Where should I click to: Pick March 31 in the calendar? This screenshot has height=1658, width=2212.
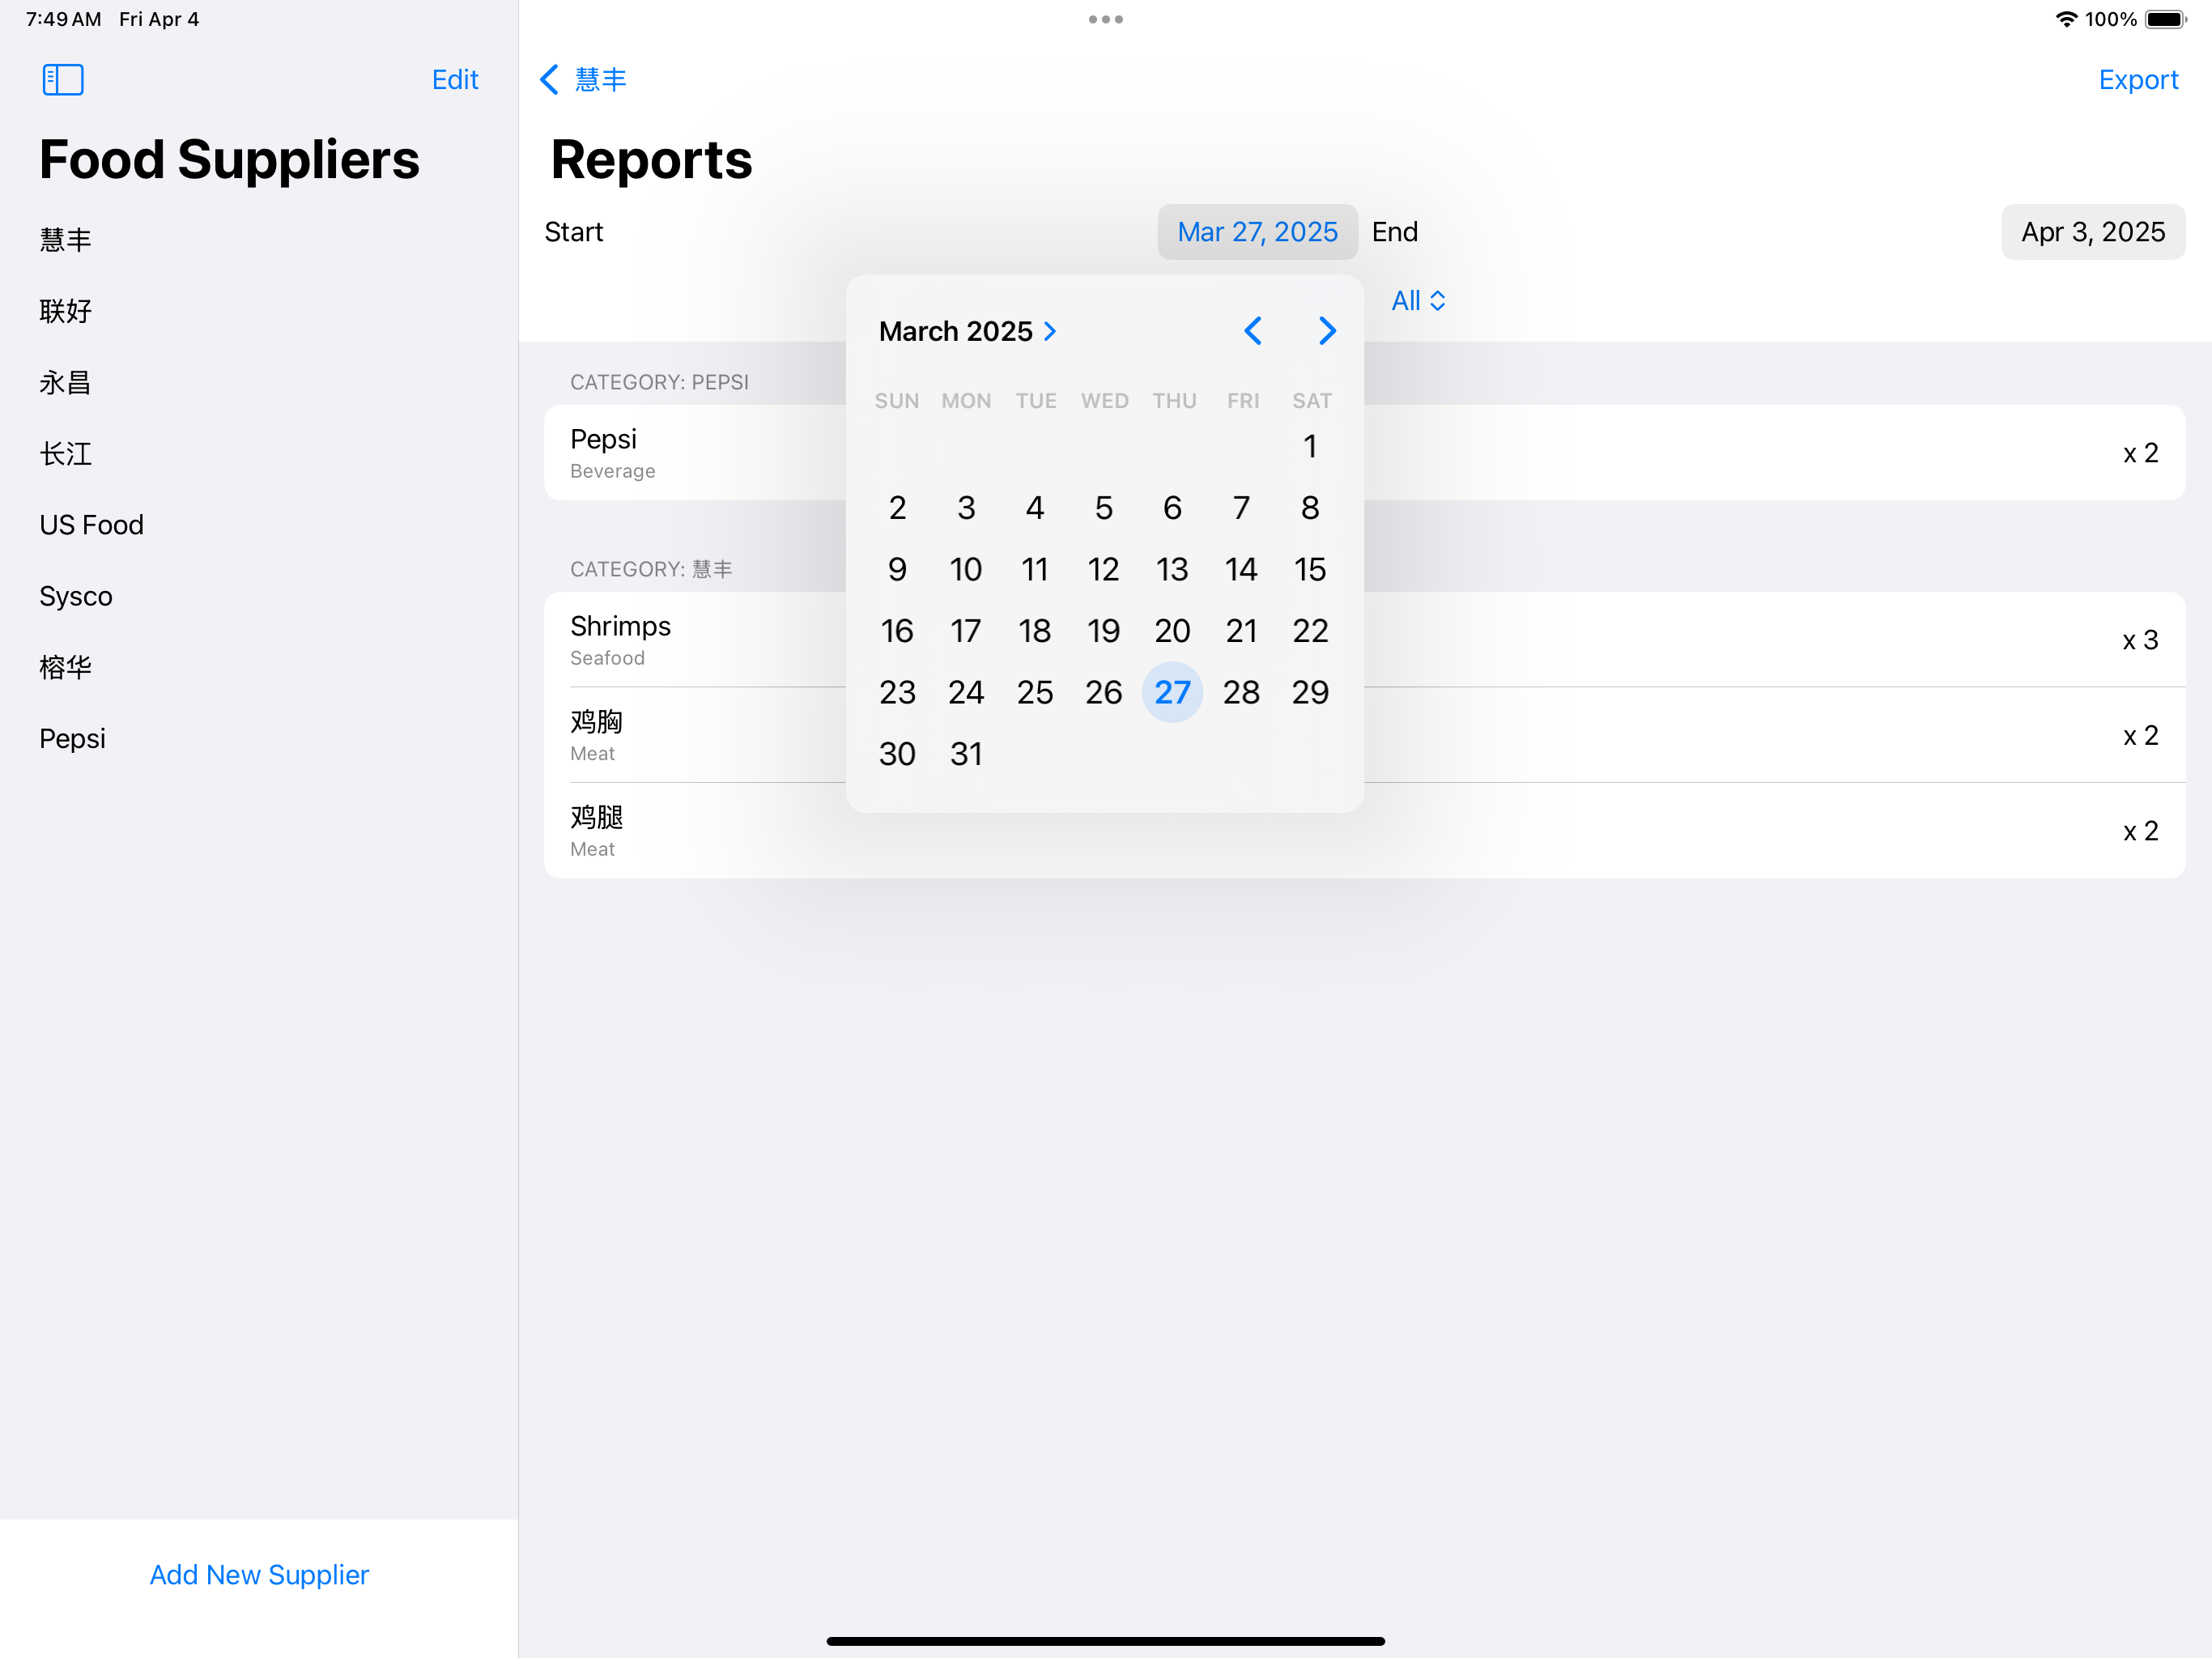966,754
